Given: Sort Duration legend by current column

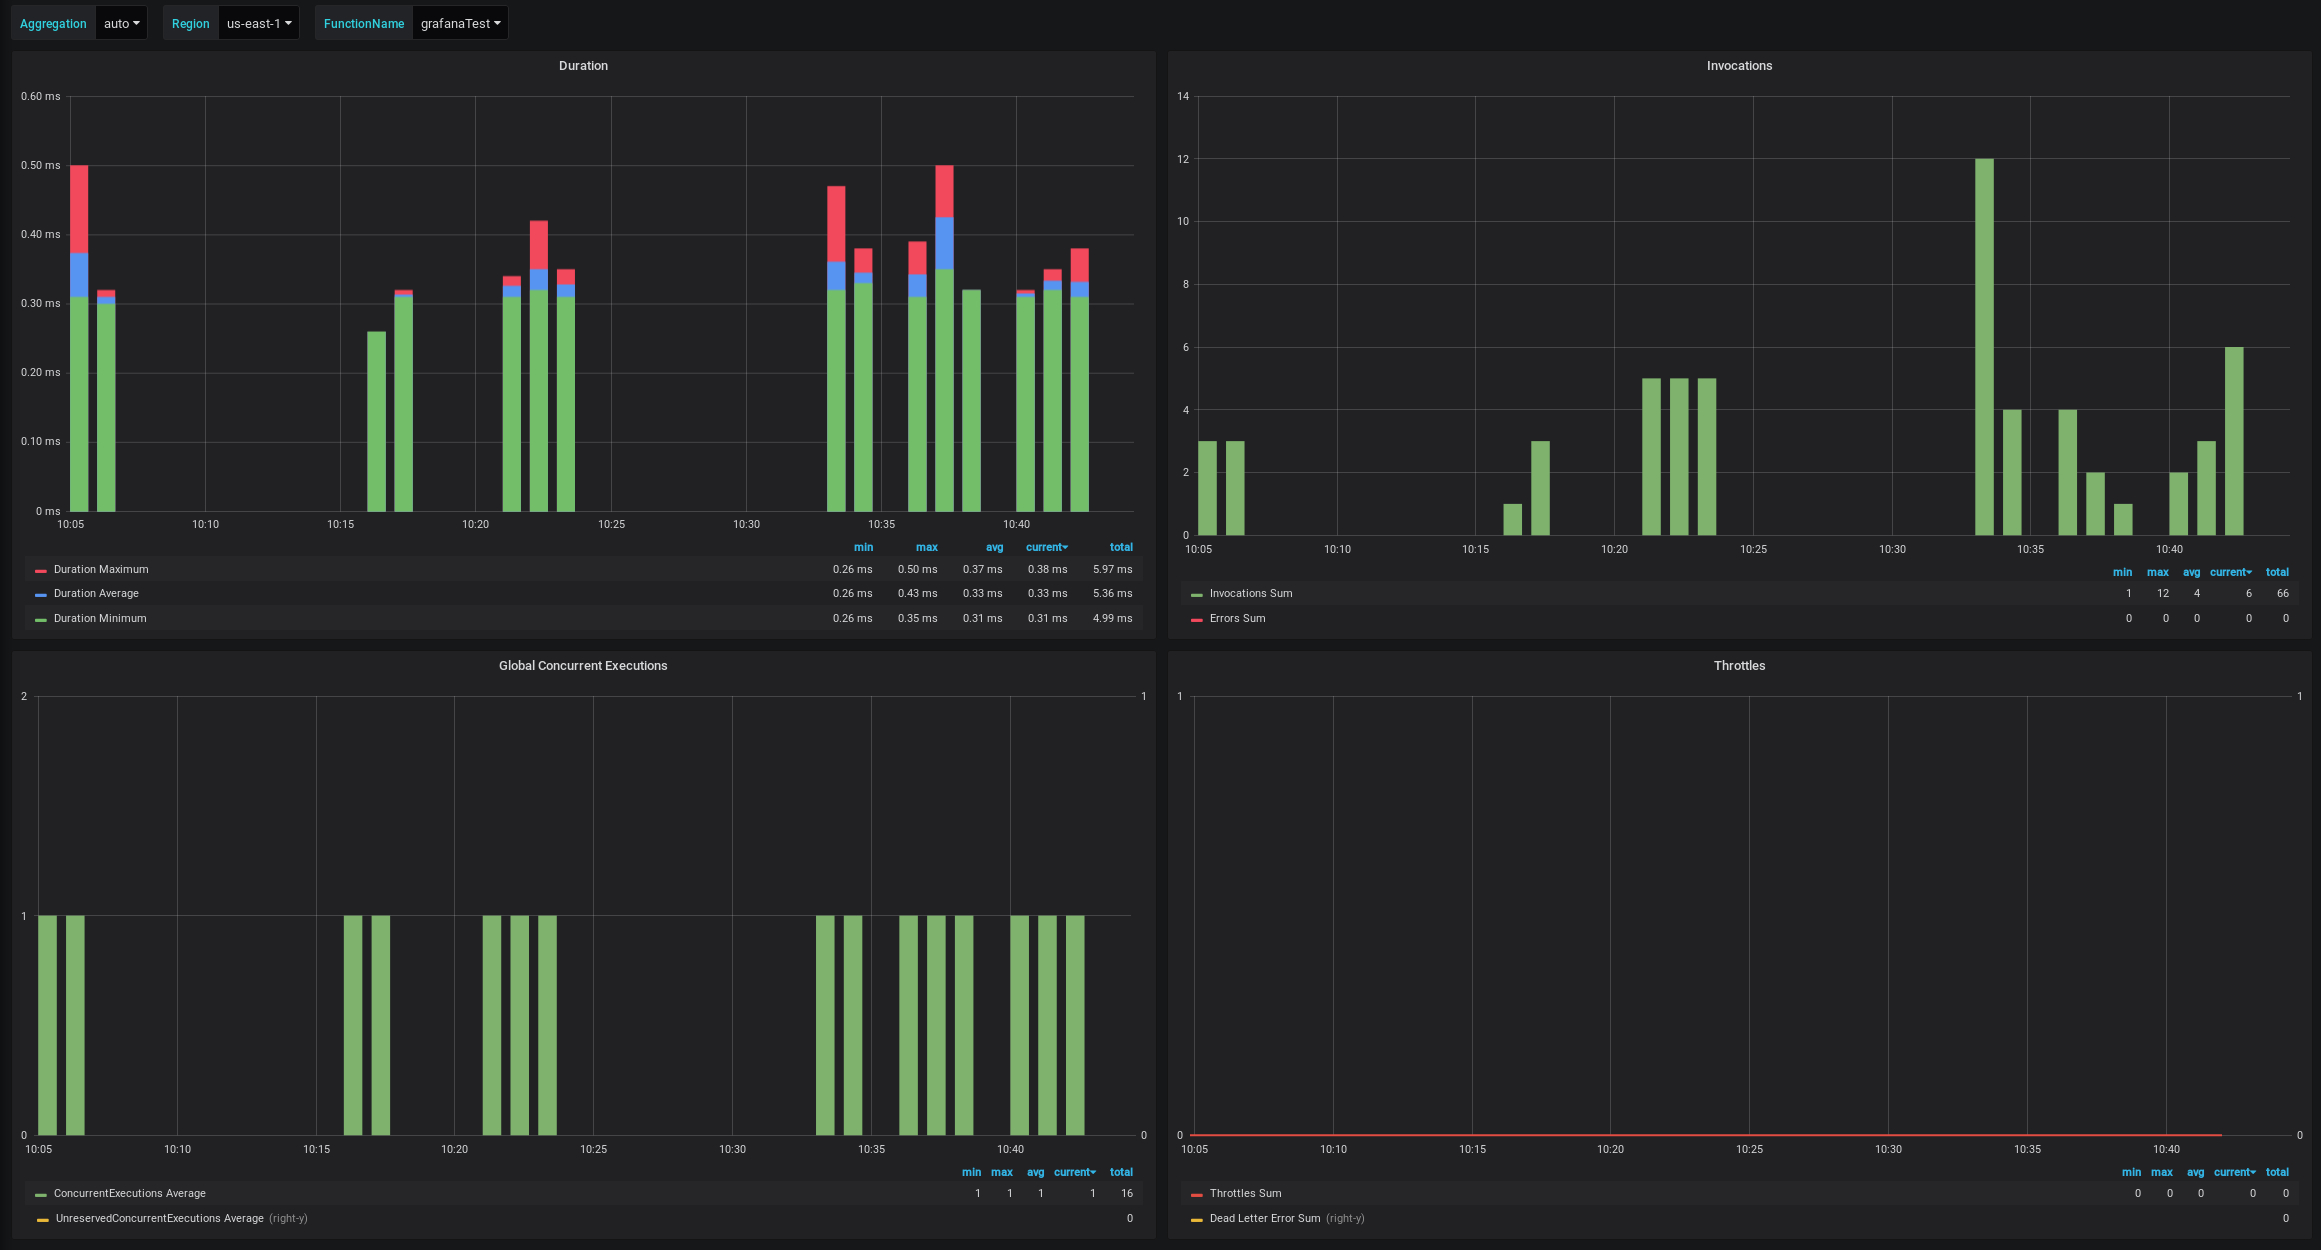Looking at the screenshot, I should point(1047,548).
